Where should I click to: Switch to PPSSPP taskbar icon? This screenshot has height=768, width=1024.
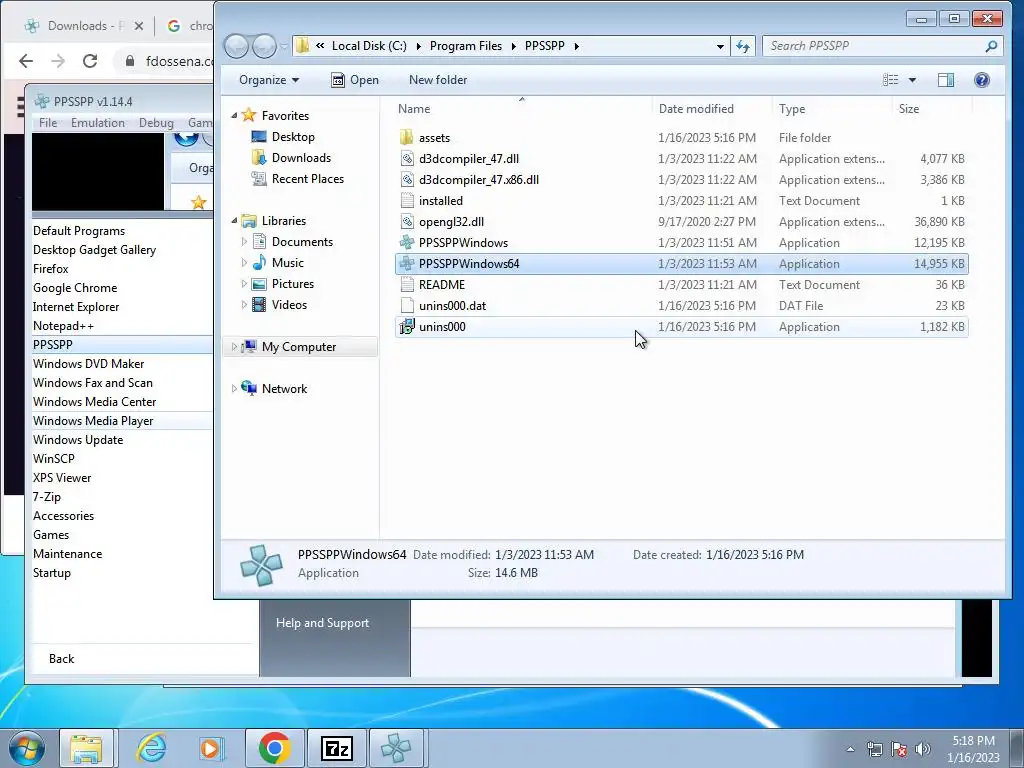click(396, 748)
